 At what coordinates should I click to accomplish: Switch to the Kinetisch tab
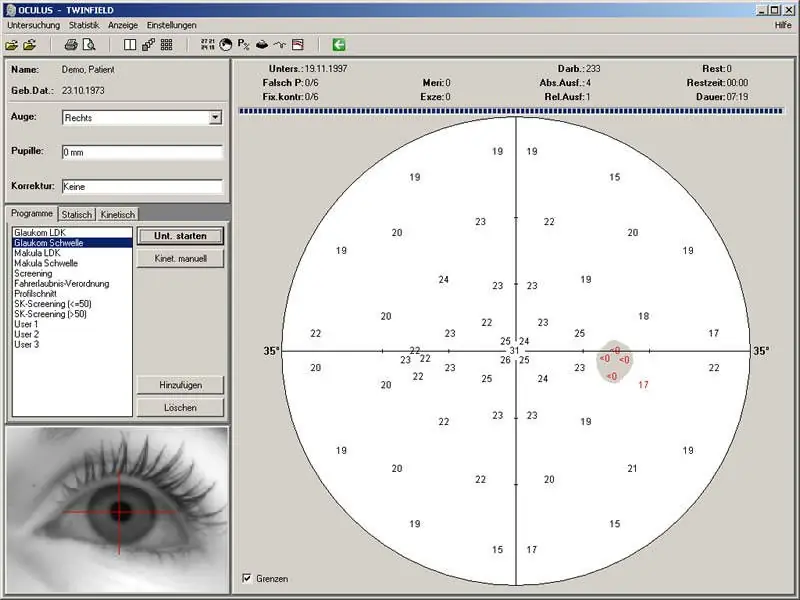click(118, 214)
